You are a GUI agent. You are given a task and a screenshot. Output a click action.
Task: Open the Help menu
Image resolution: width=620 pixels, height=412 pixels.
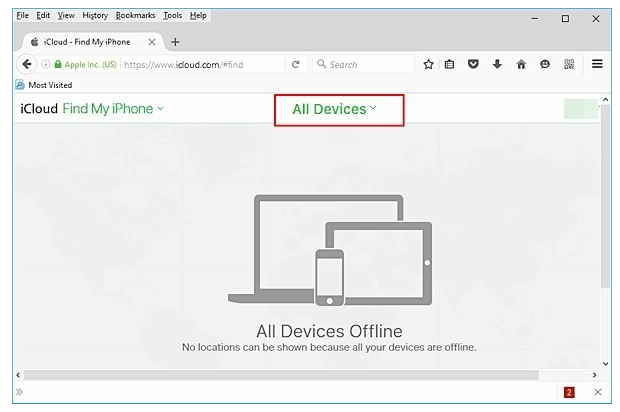198,15
